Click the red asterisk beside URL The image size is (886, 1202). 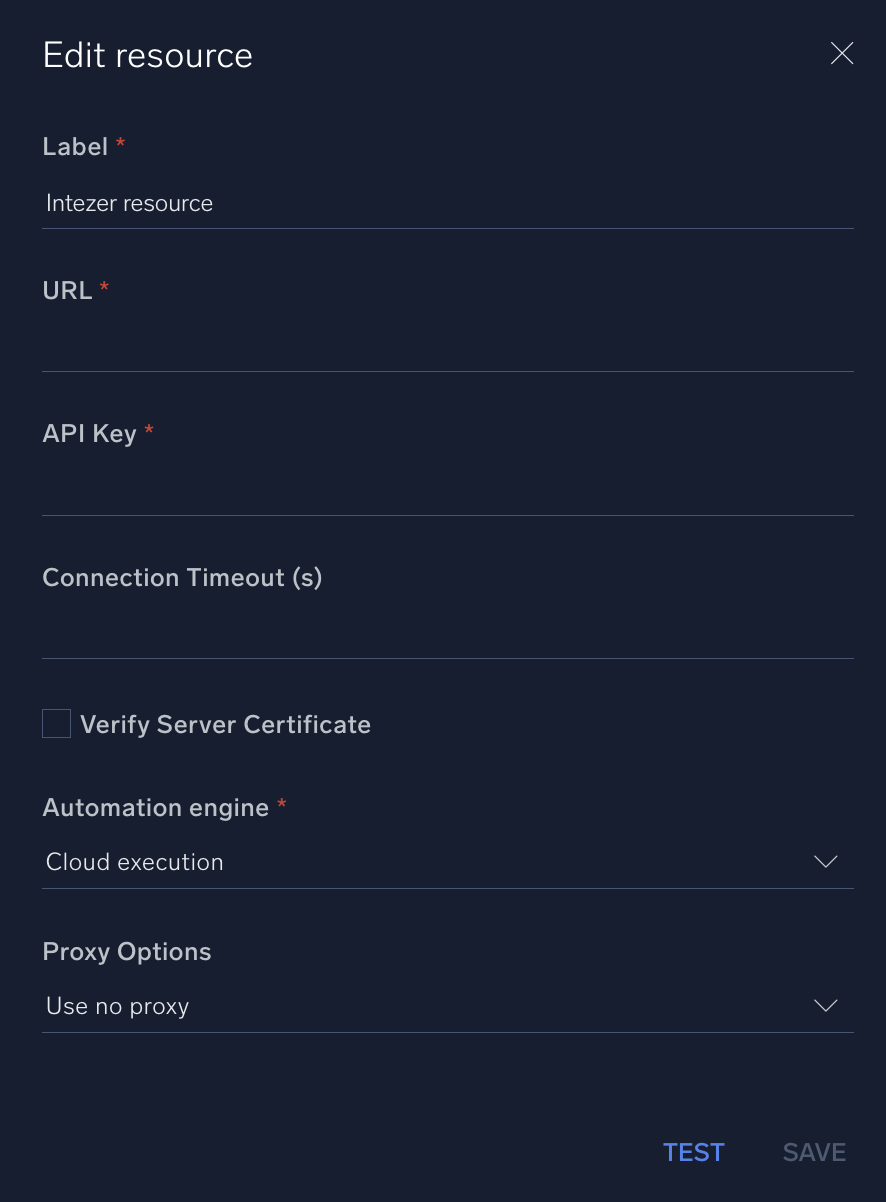pos(104,285)
